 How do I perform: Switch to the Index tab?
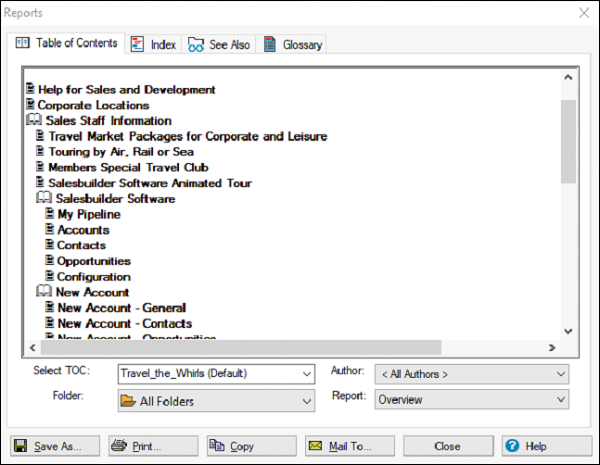click(x=153, y=44)
